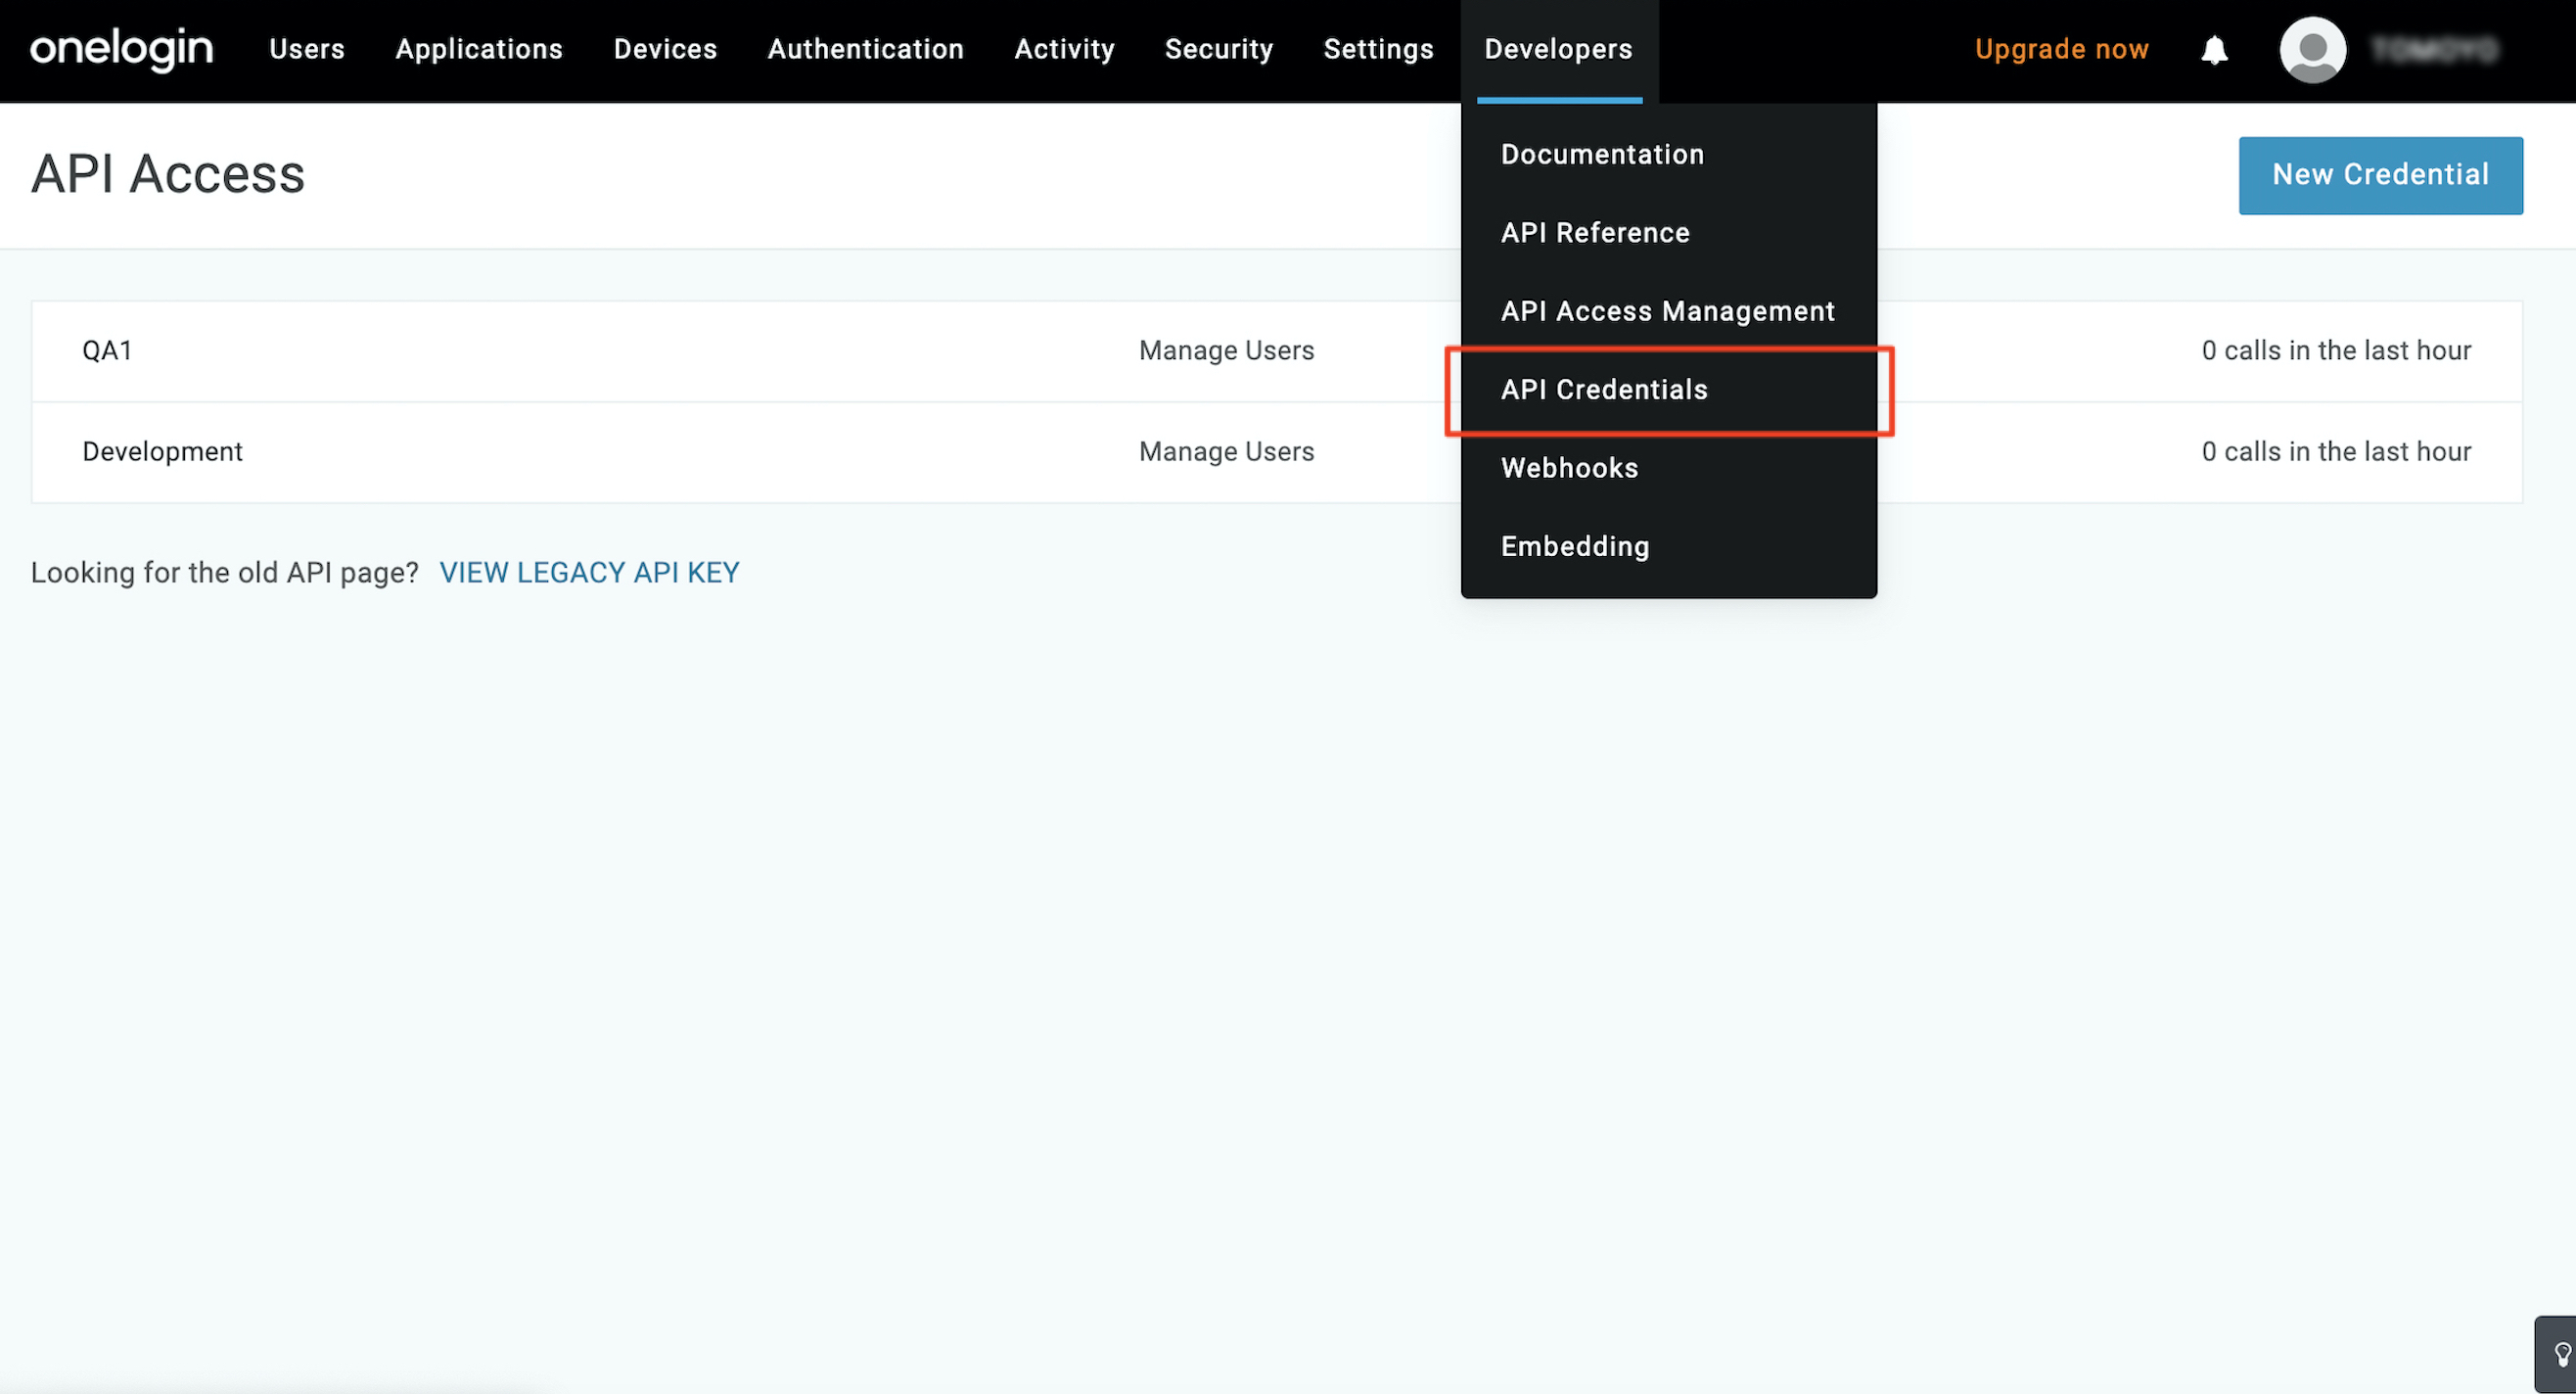
Task: Open the Settings menu
Action: (x=1378, y=49)
